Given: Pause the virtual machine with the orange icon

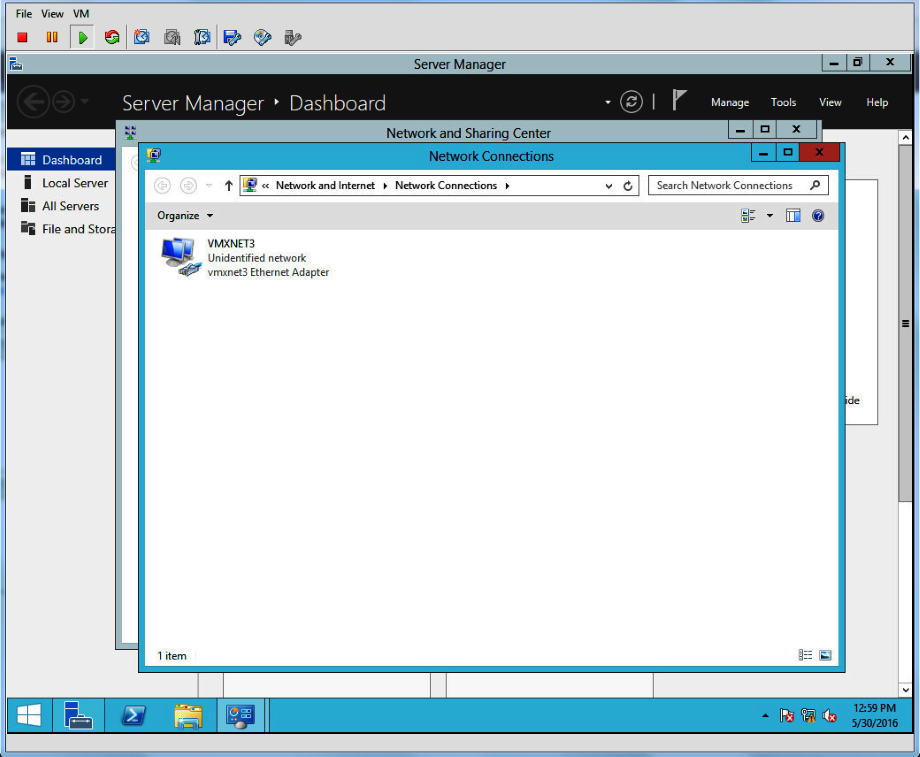Looking at the screenshot, I should pyautogui.click(x=52, y=37).
